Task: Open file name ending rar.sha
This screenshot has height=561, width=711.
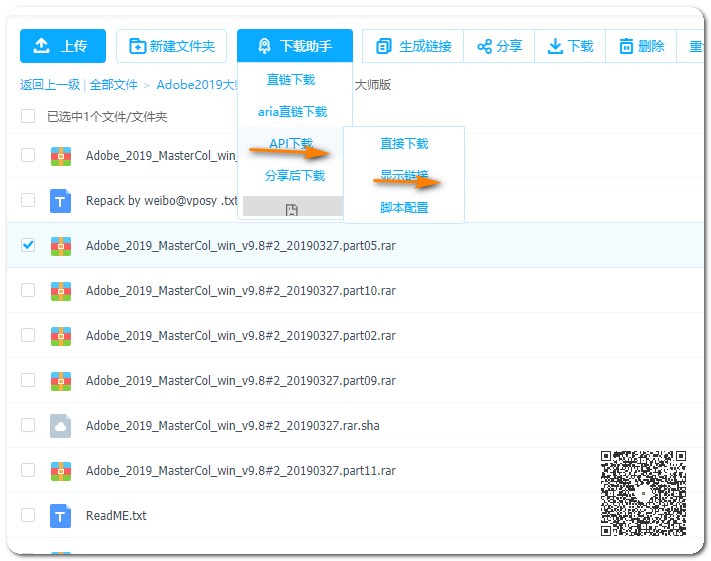Action: pyautogui.click(x=233, y=425)
